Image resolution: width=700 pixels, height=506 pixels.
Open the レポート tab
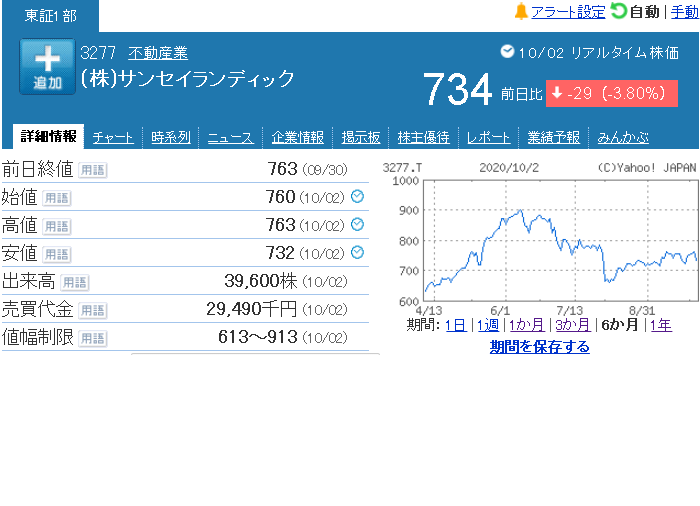488,137
